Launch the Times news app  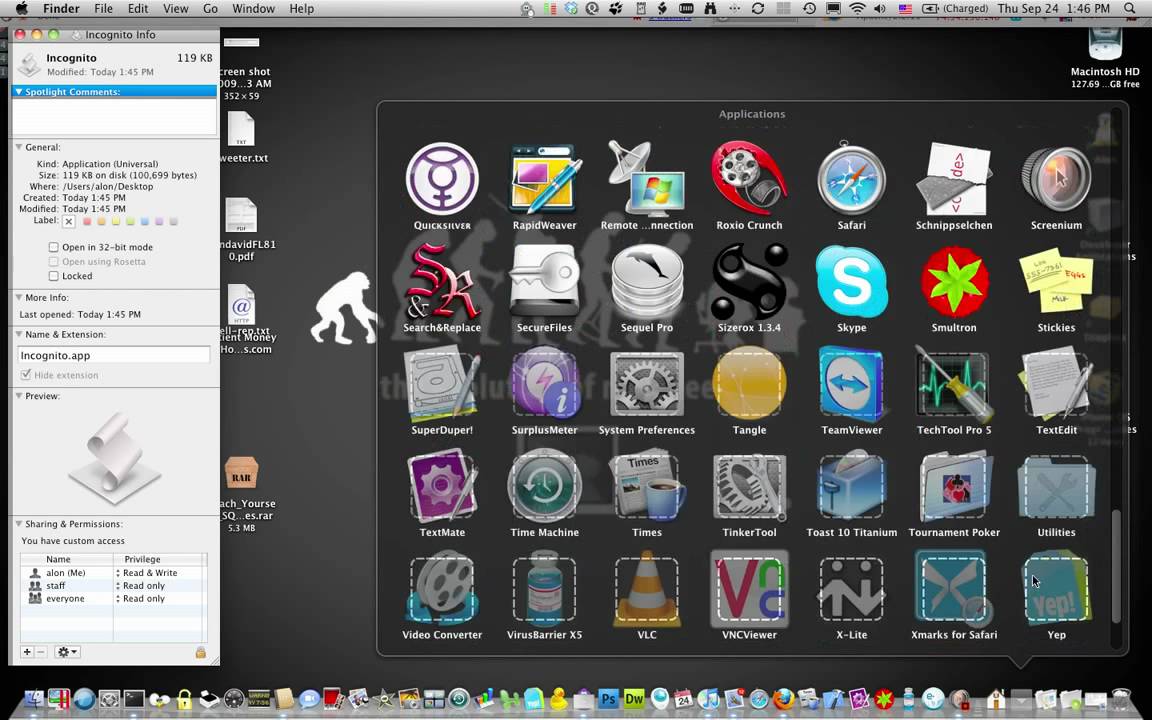[x=647, y=486]
